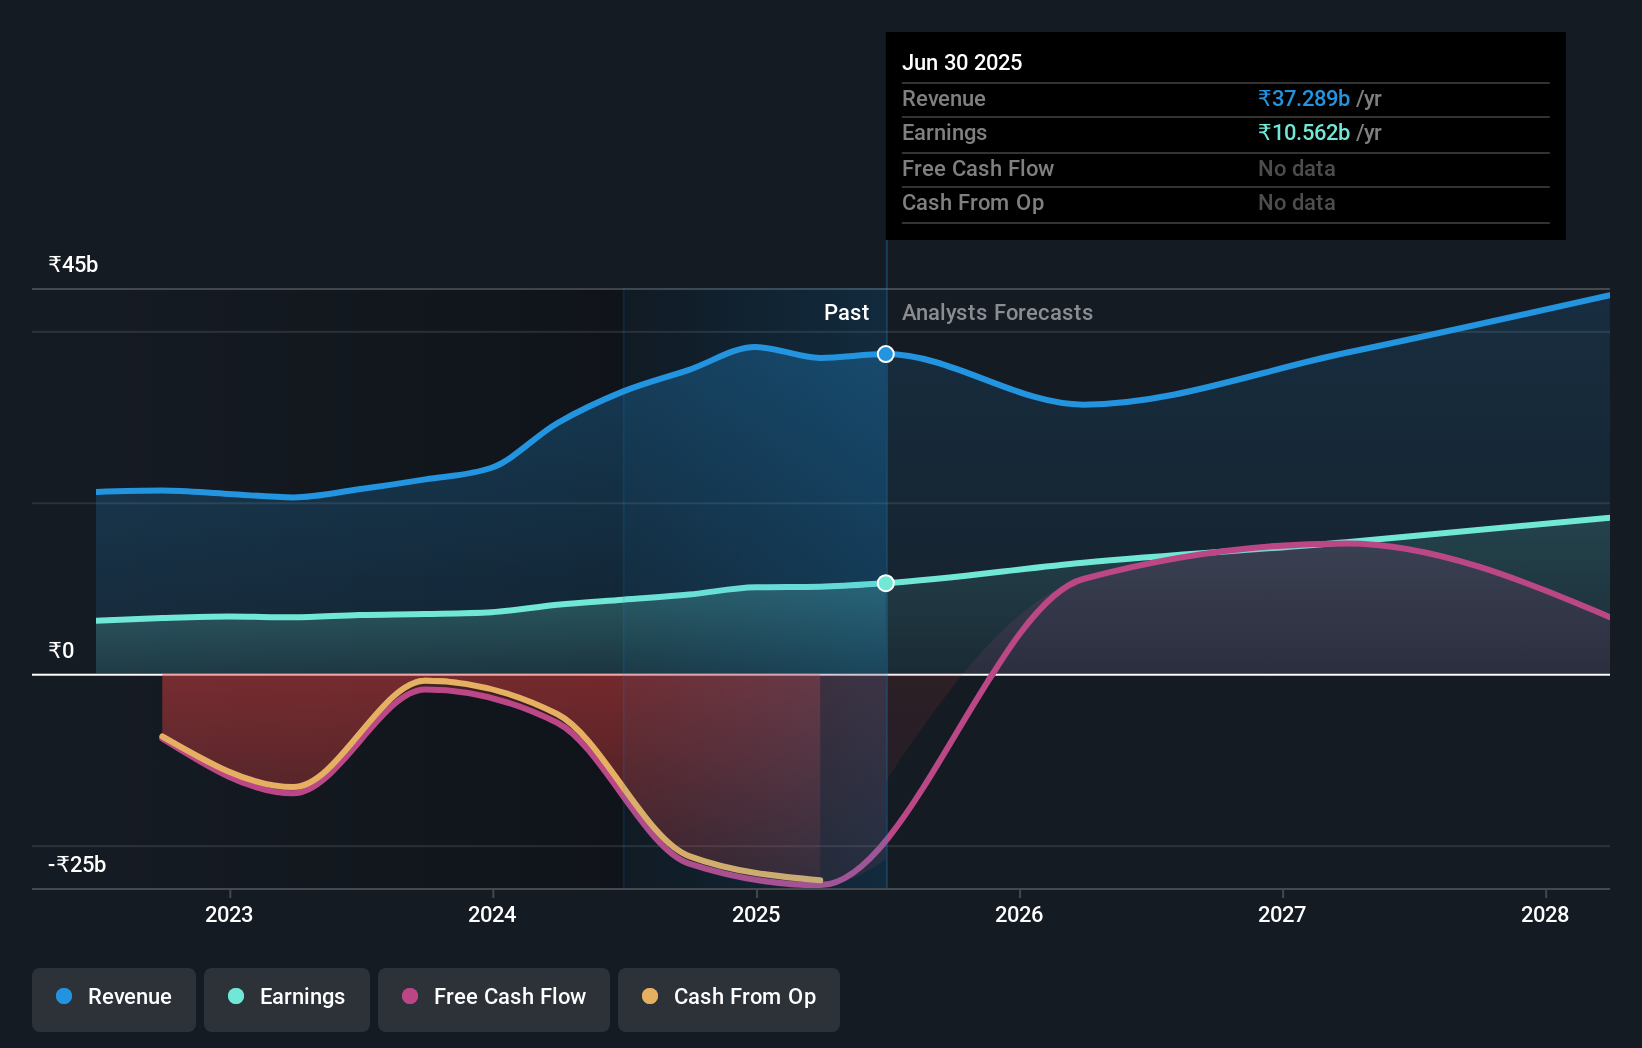Click the orange Cash From Op legend dot
Screen dimensions: 1642x1048
click(650, 996)
